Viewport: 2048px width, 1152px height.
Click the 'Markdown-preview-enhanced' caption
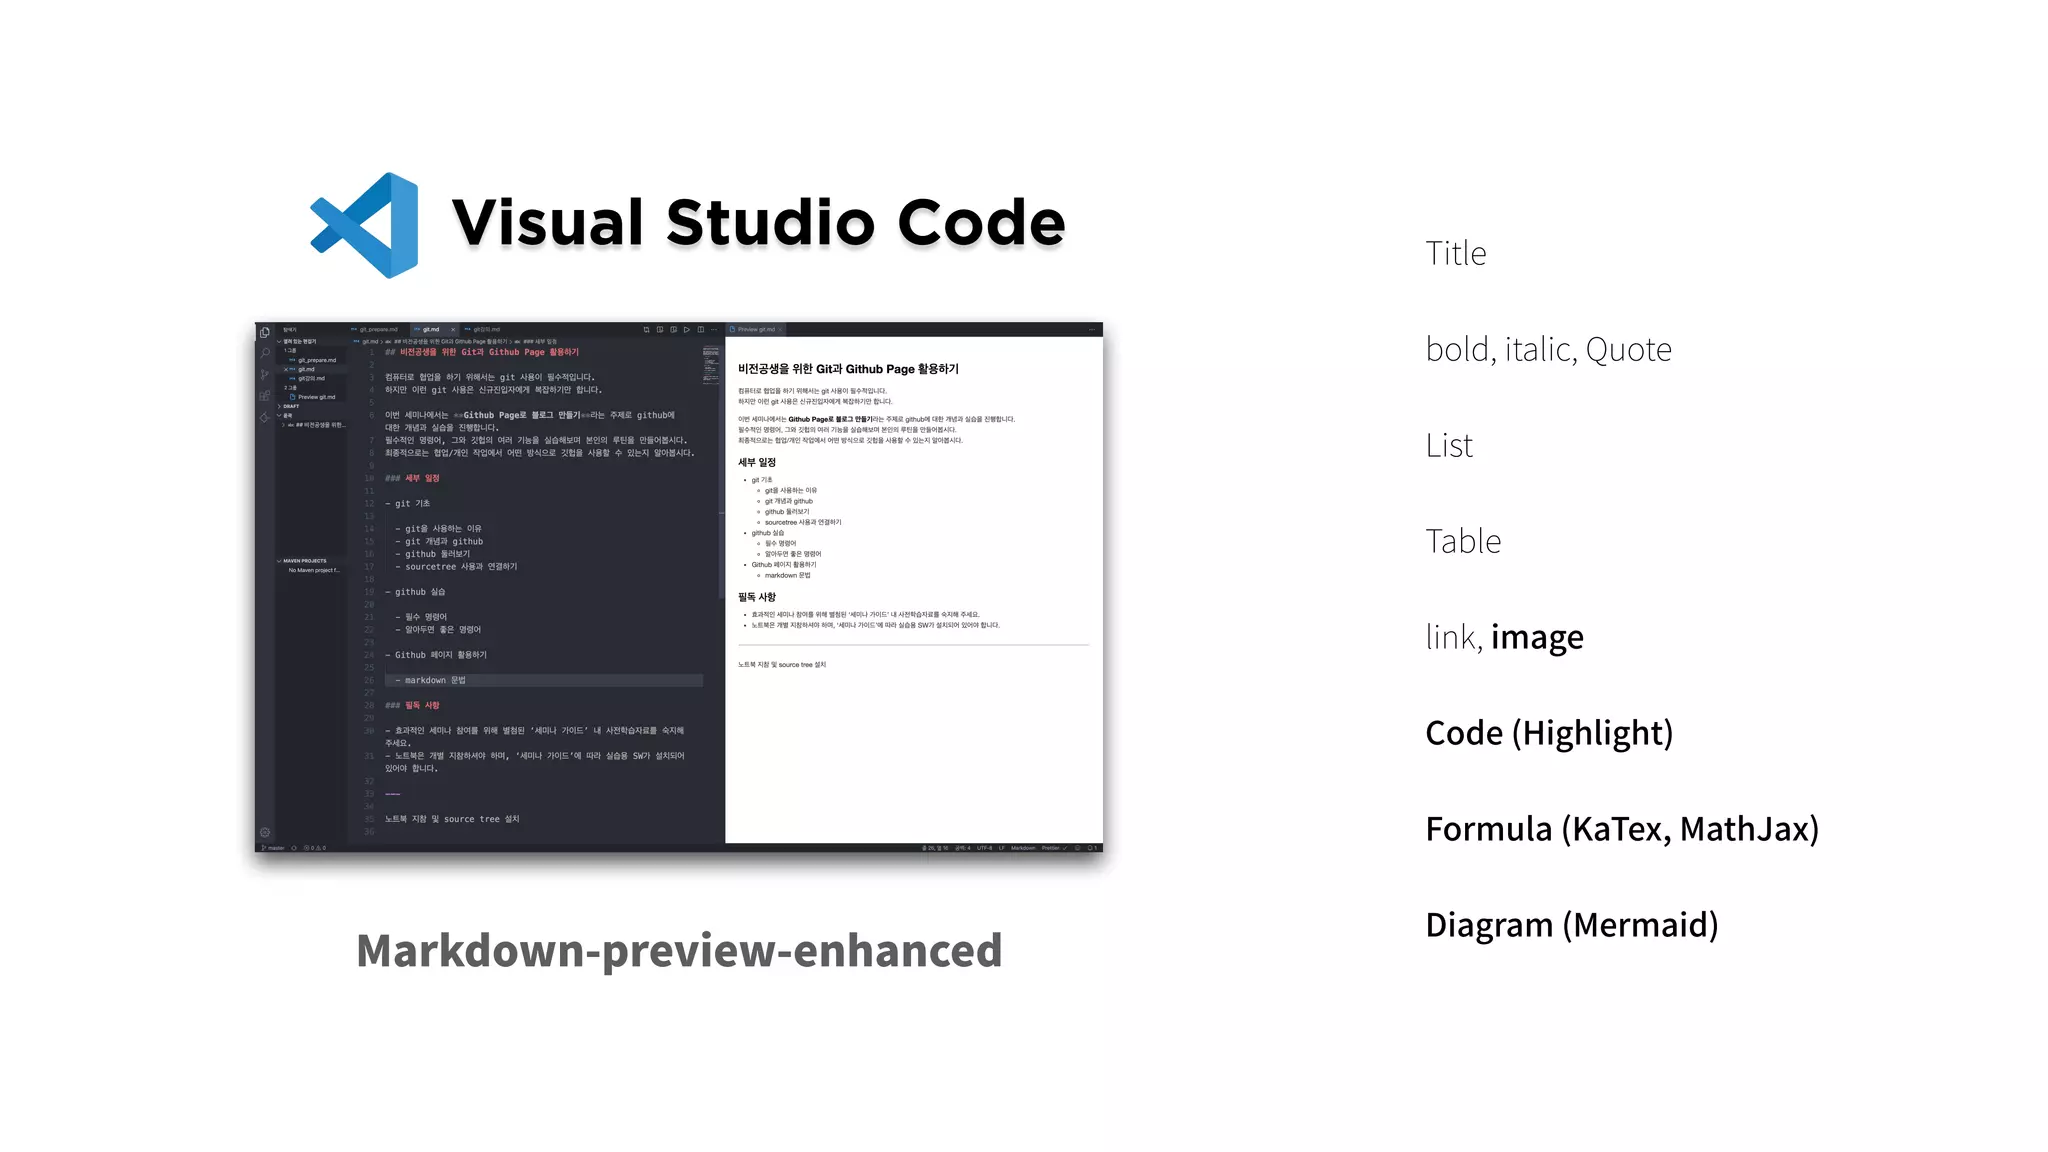click(679, 950)
